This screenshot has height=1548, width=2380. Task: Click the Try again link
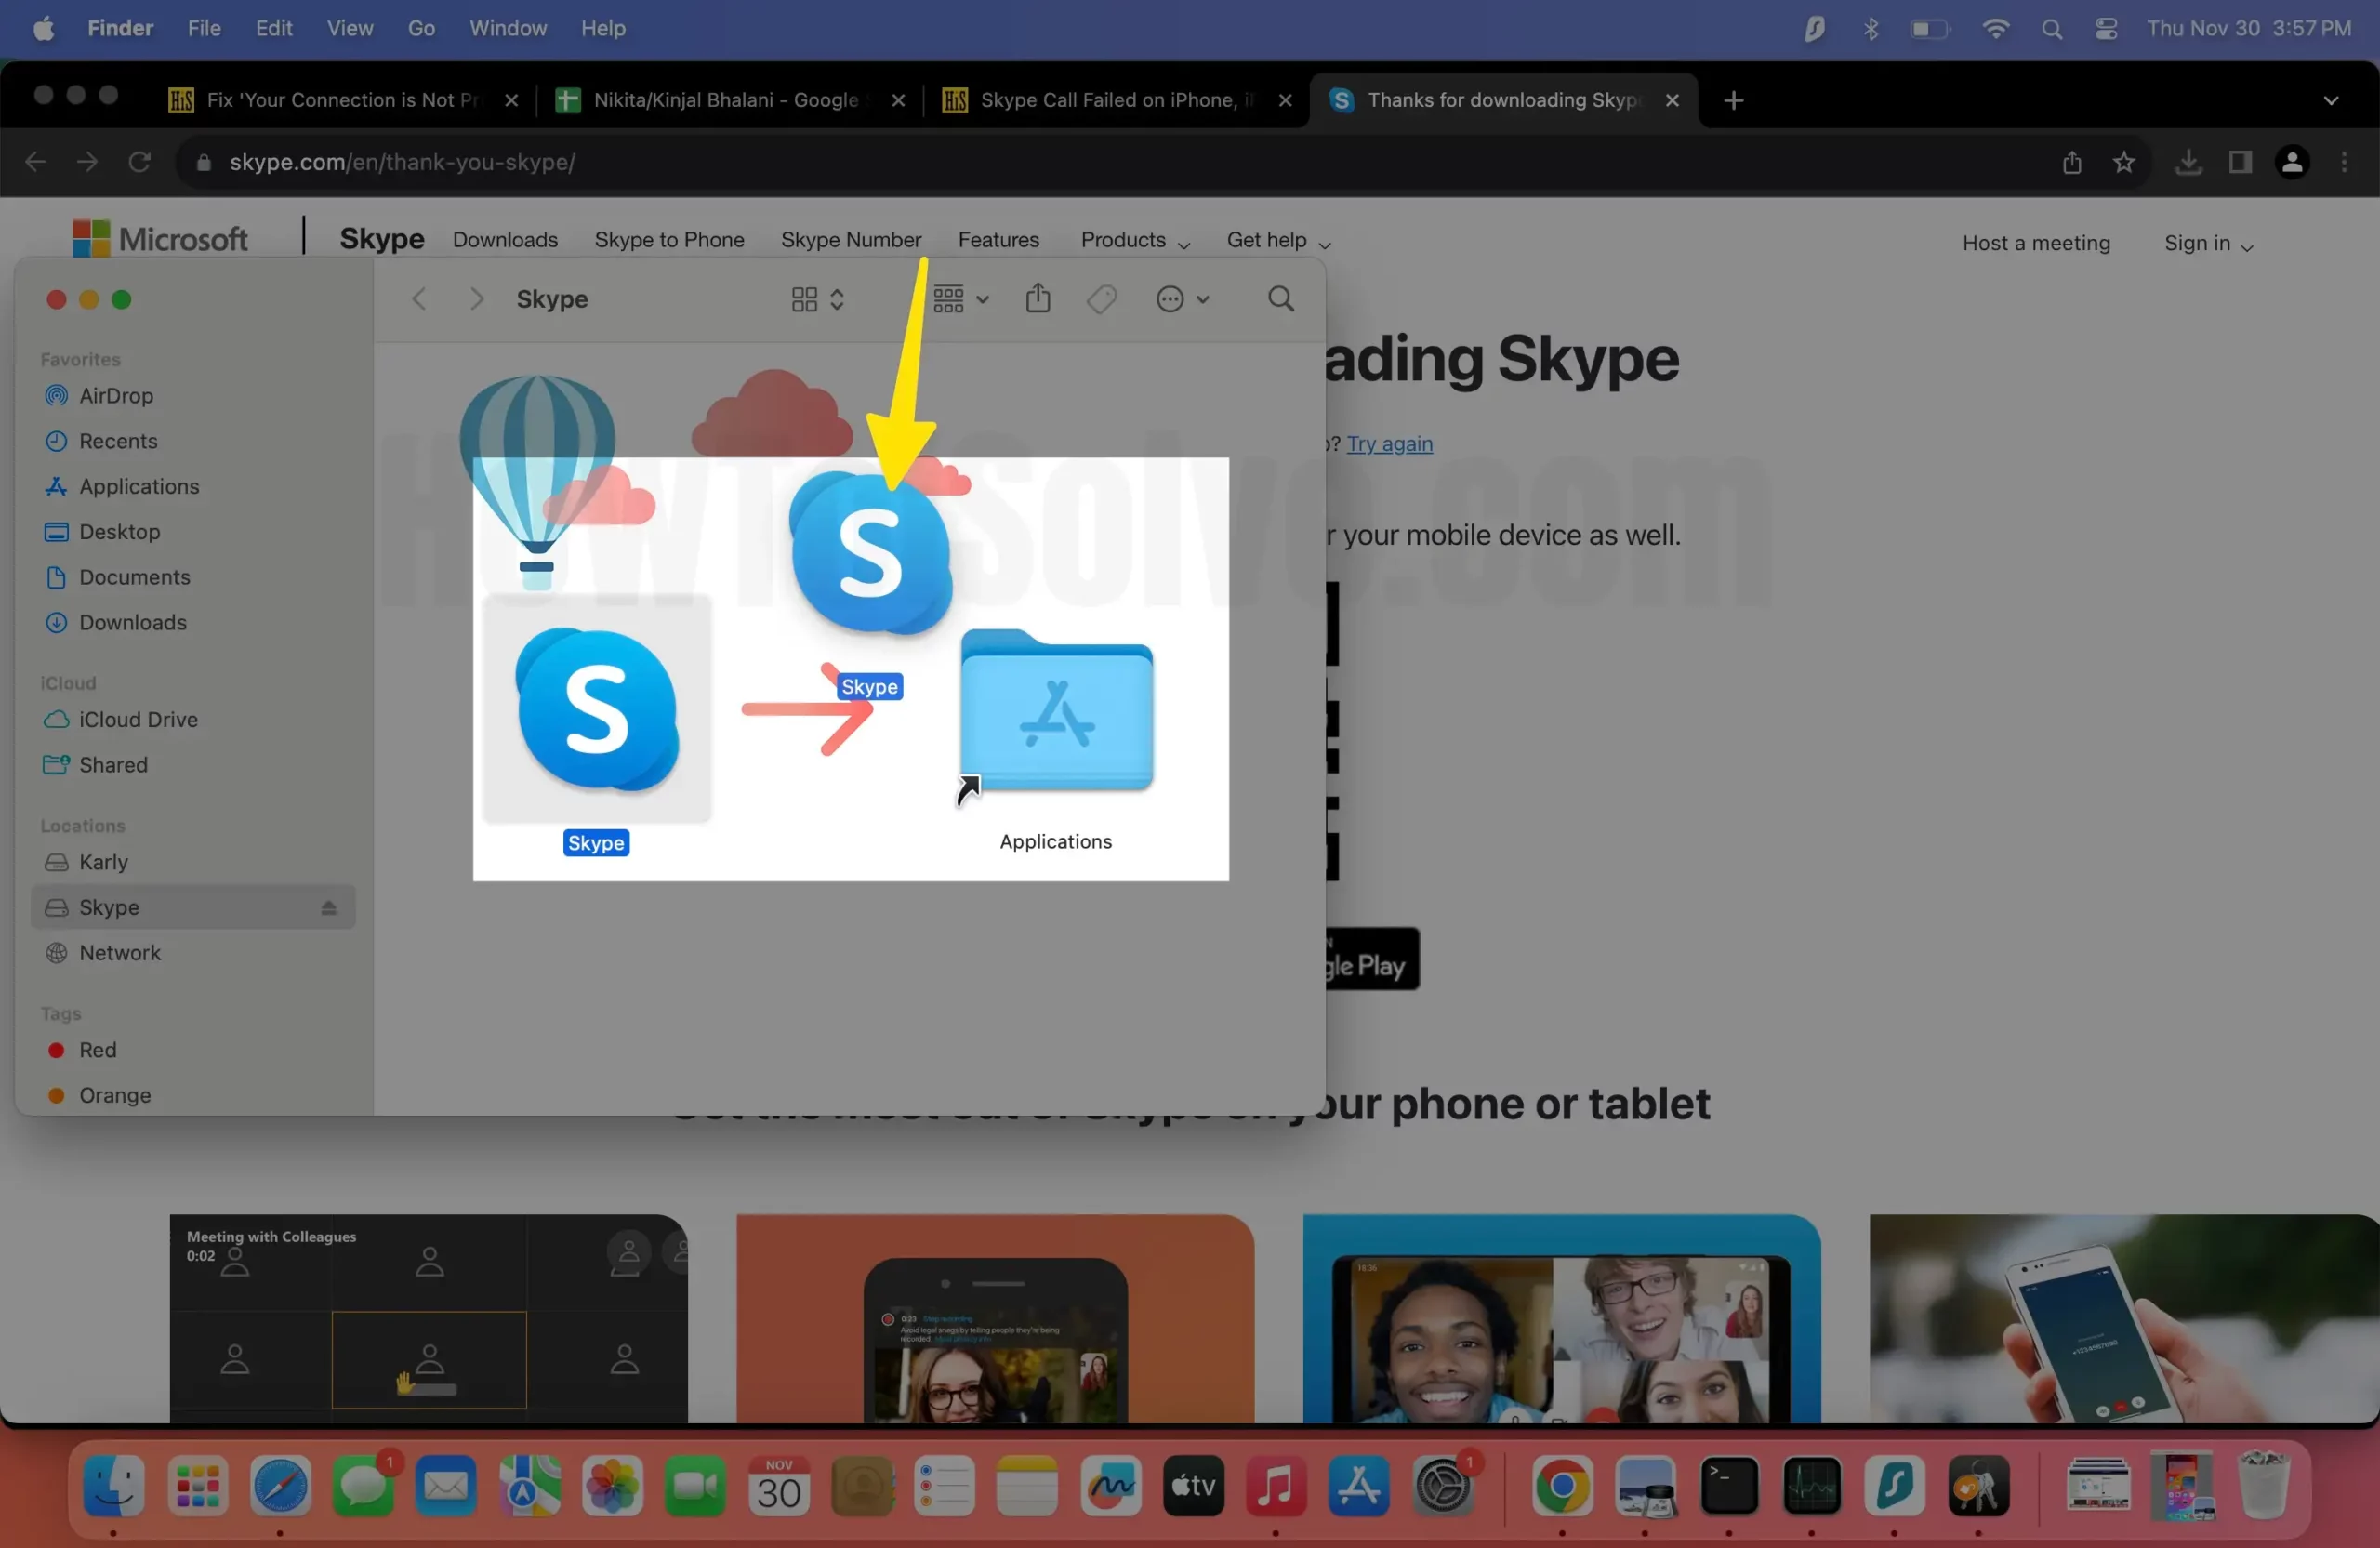tap(1389, 444)
